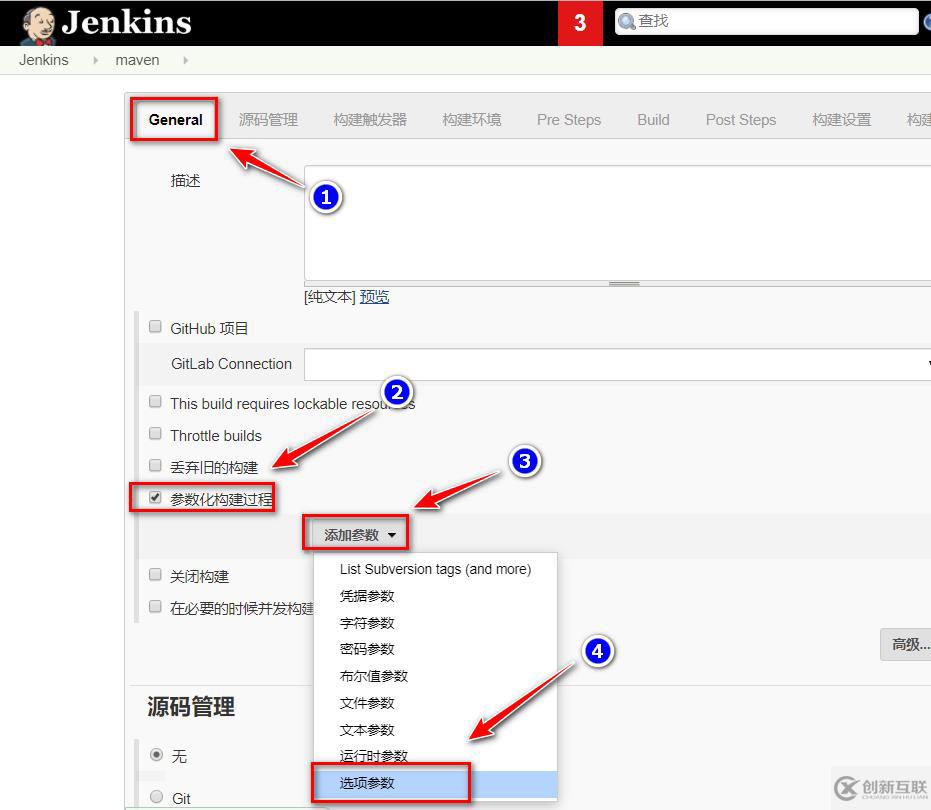Image resolution: width=931 pixels, height=810 pixels.
Task: Uncheck the 参数化构建过程 checkbox
Action: point(155,497)
